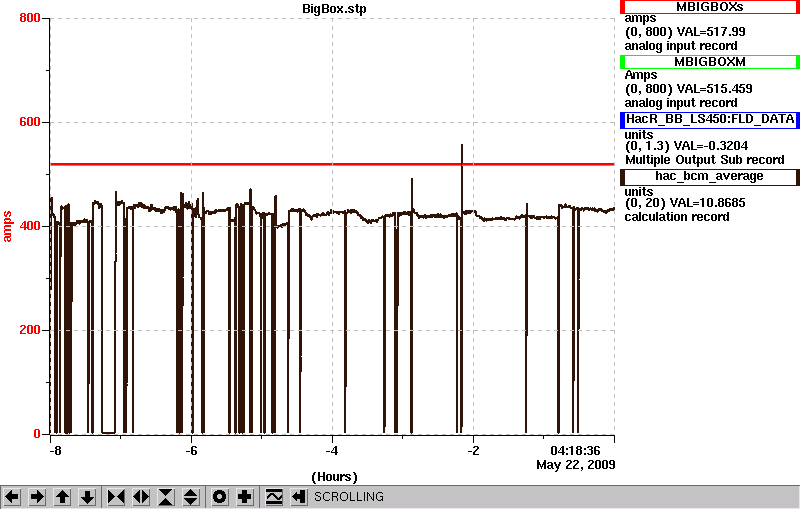This screenshot has height=509, width=800.
Task: Select the HacR_BB_LS450:FLD_DATA legend entry
Action: 710,119
